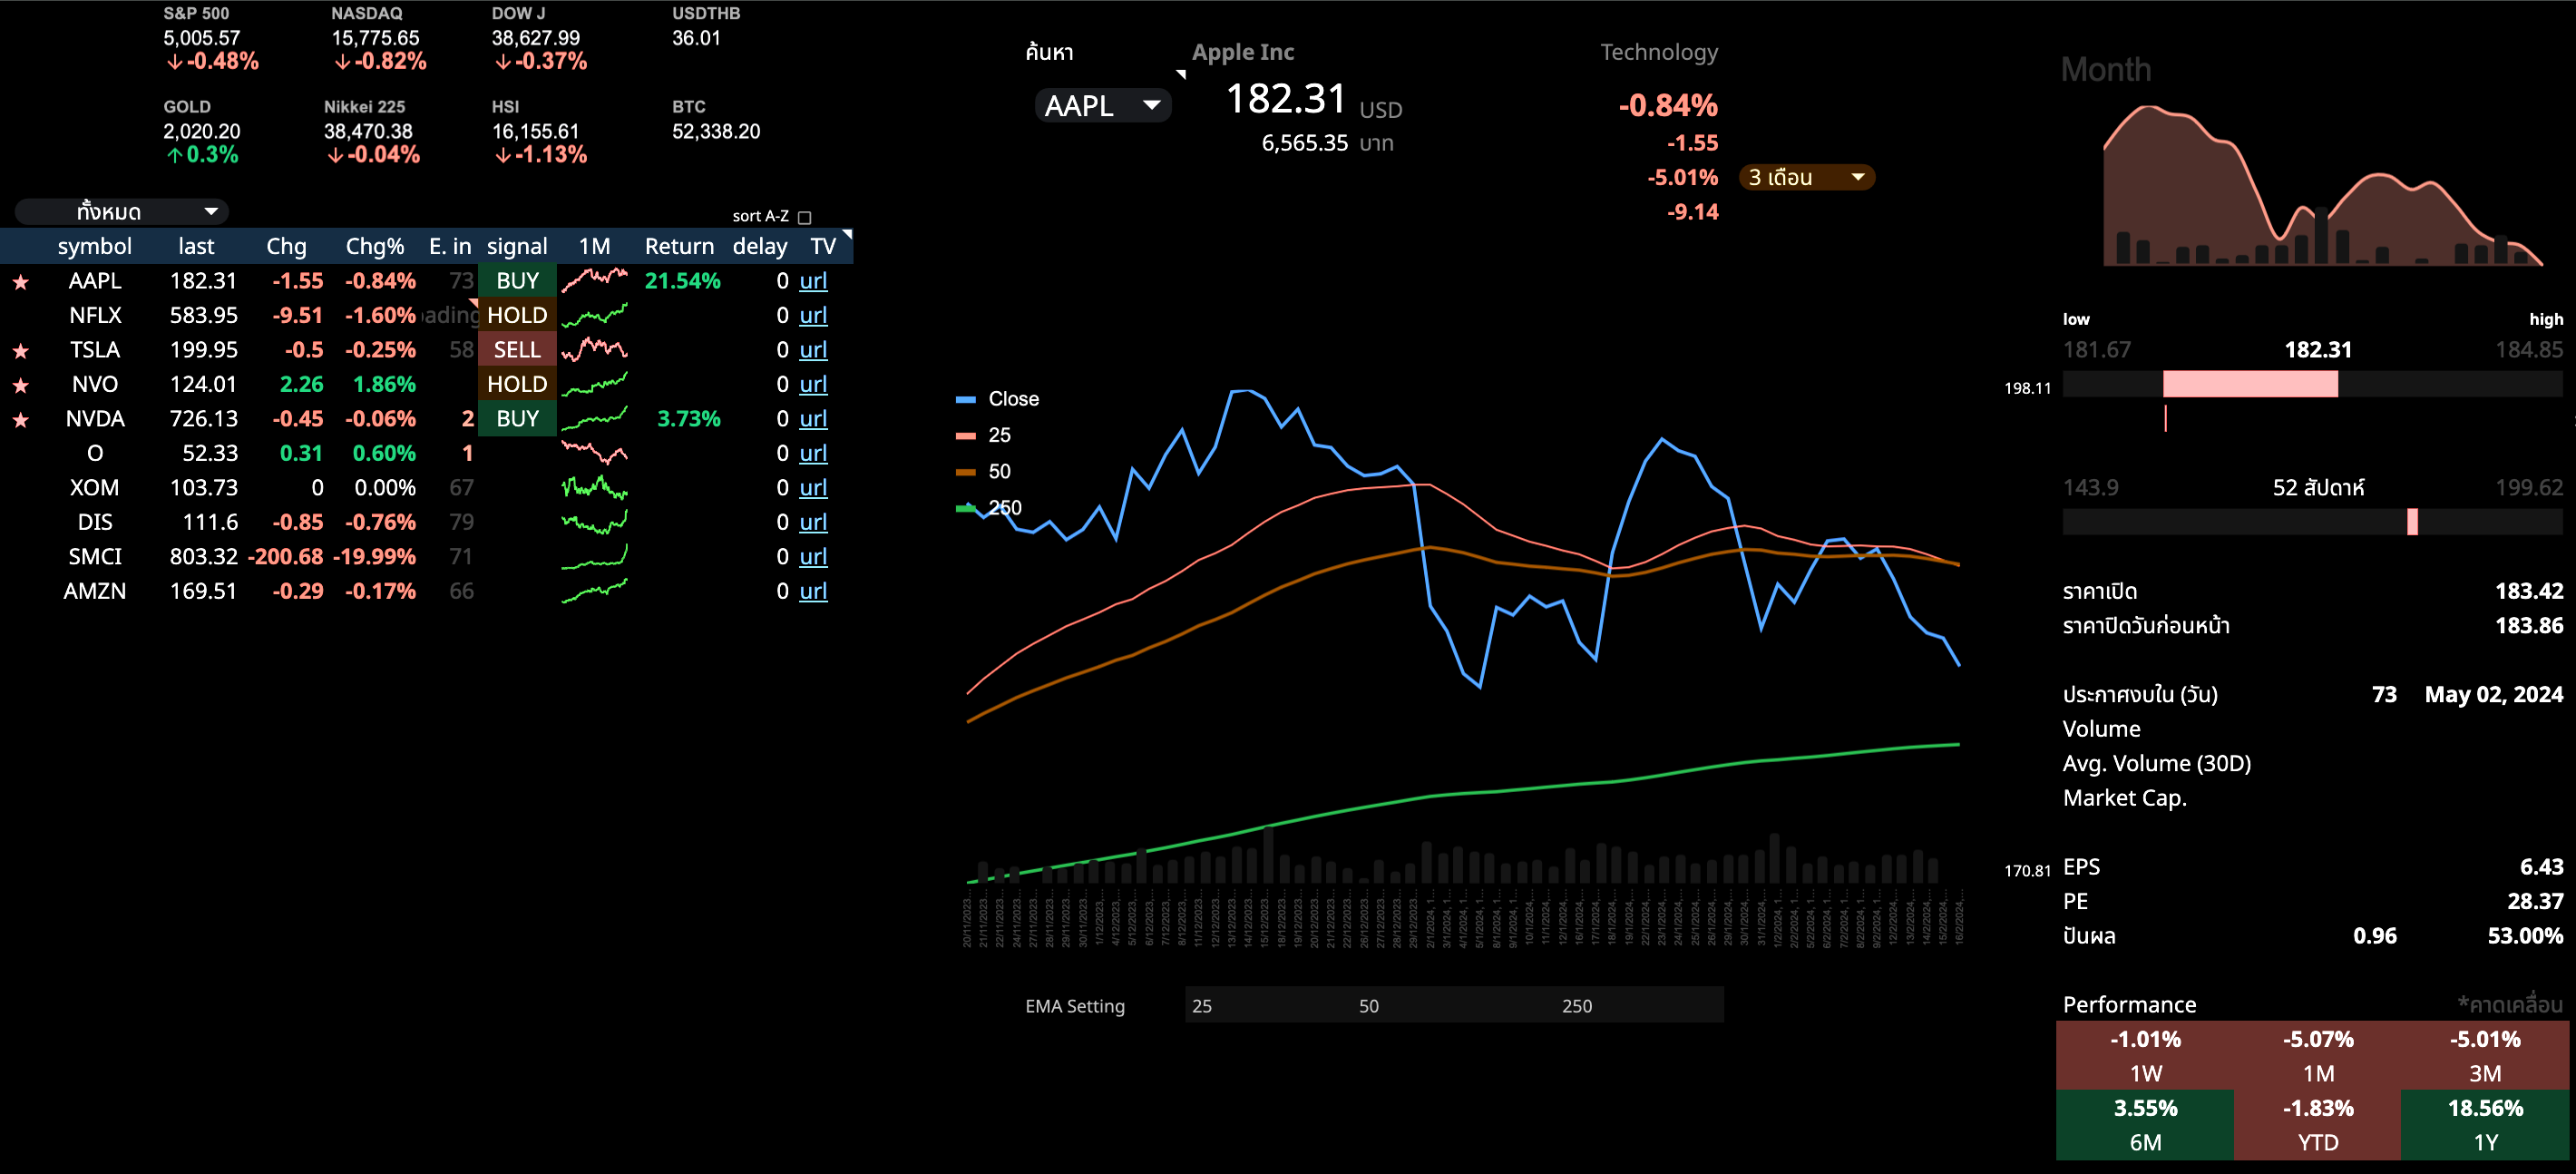Open the TSLA row url link
The image size is (2576, 1174).
click(x=813, y=350)
